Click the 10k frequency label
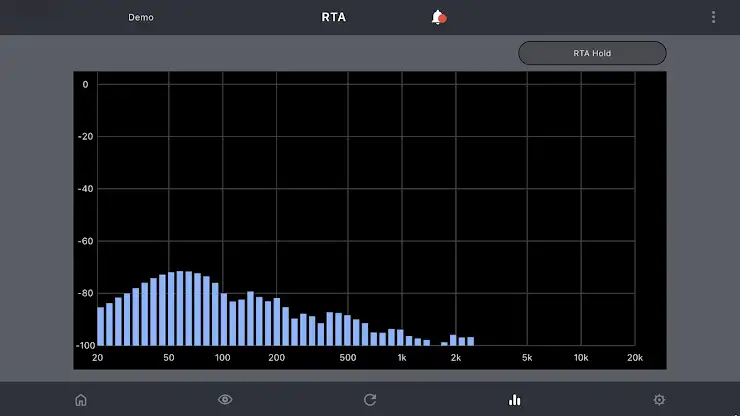 tap(581, 358)
